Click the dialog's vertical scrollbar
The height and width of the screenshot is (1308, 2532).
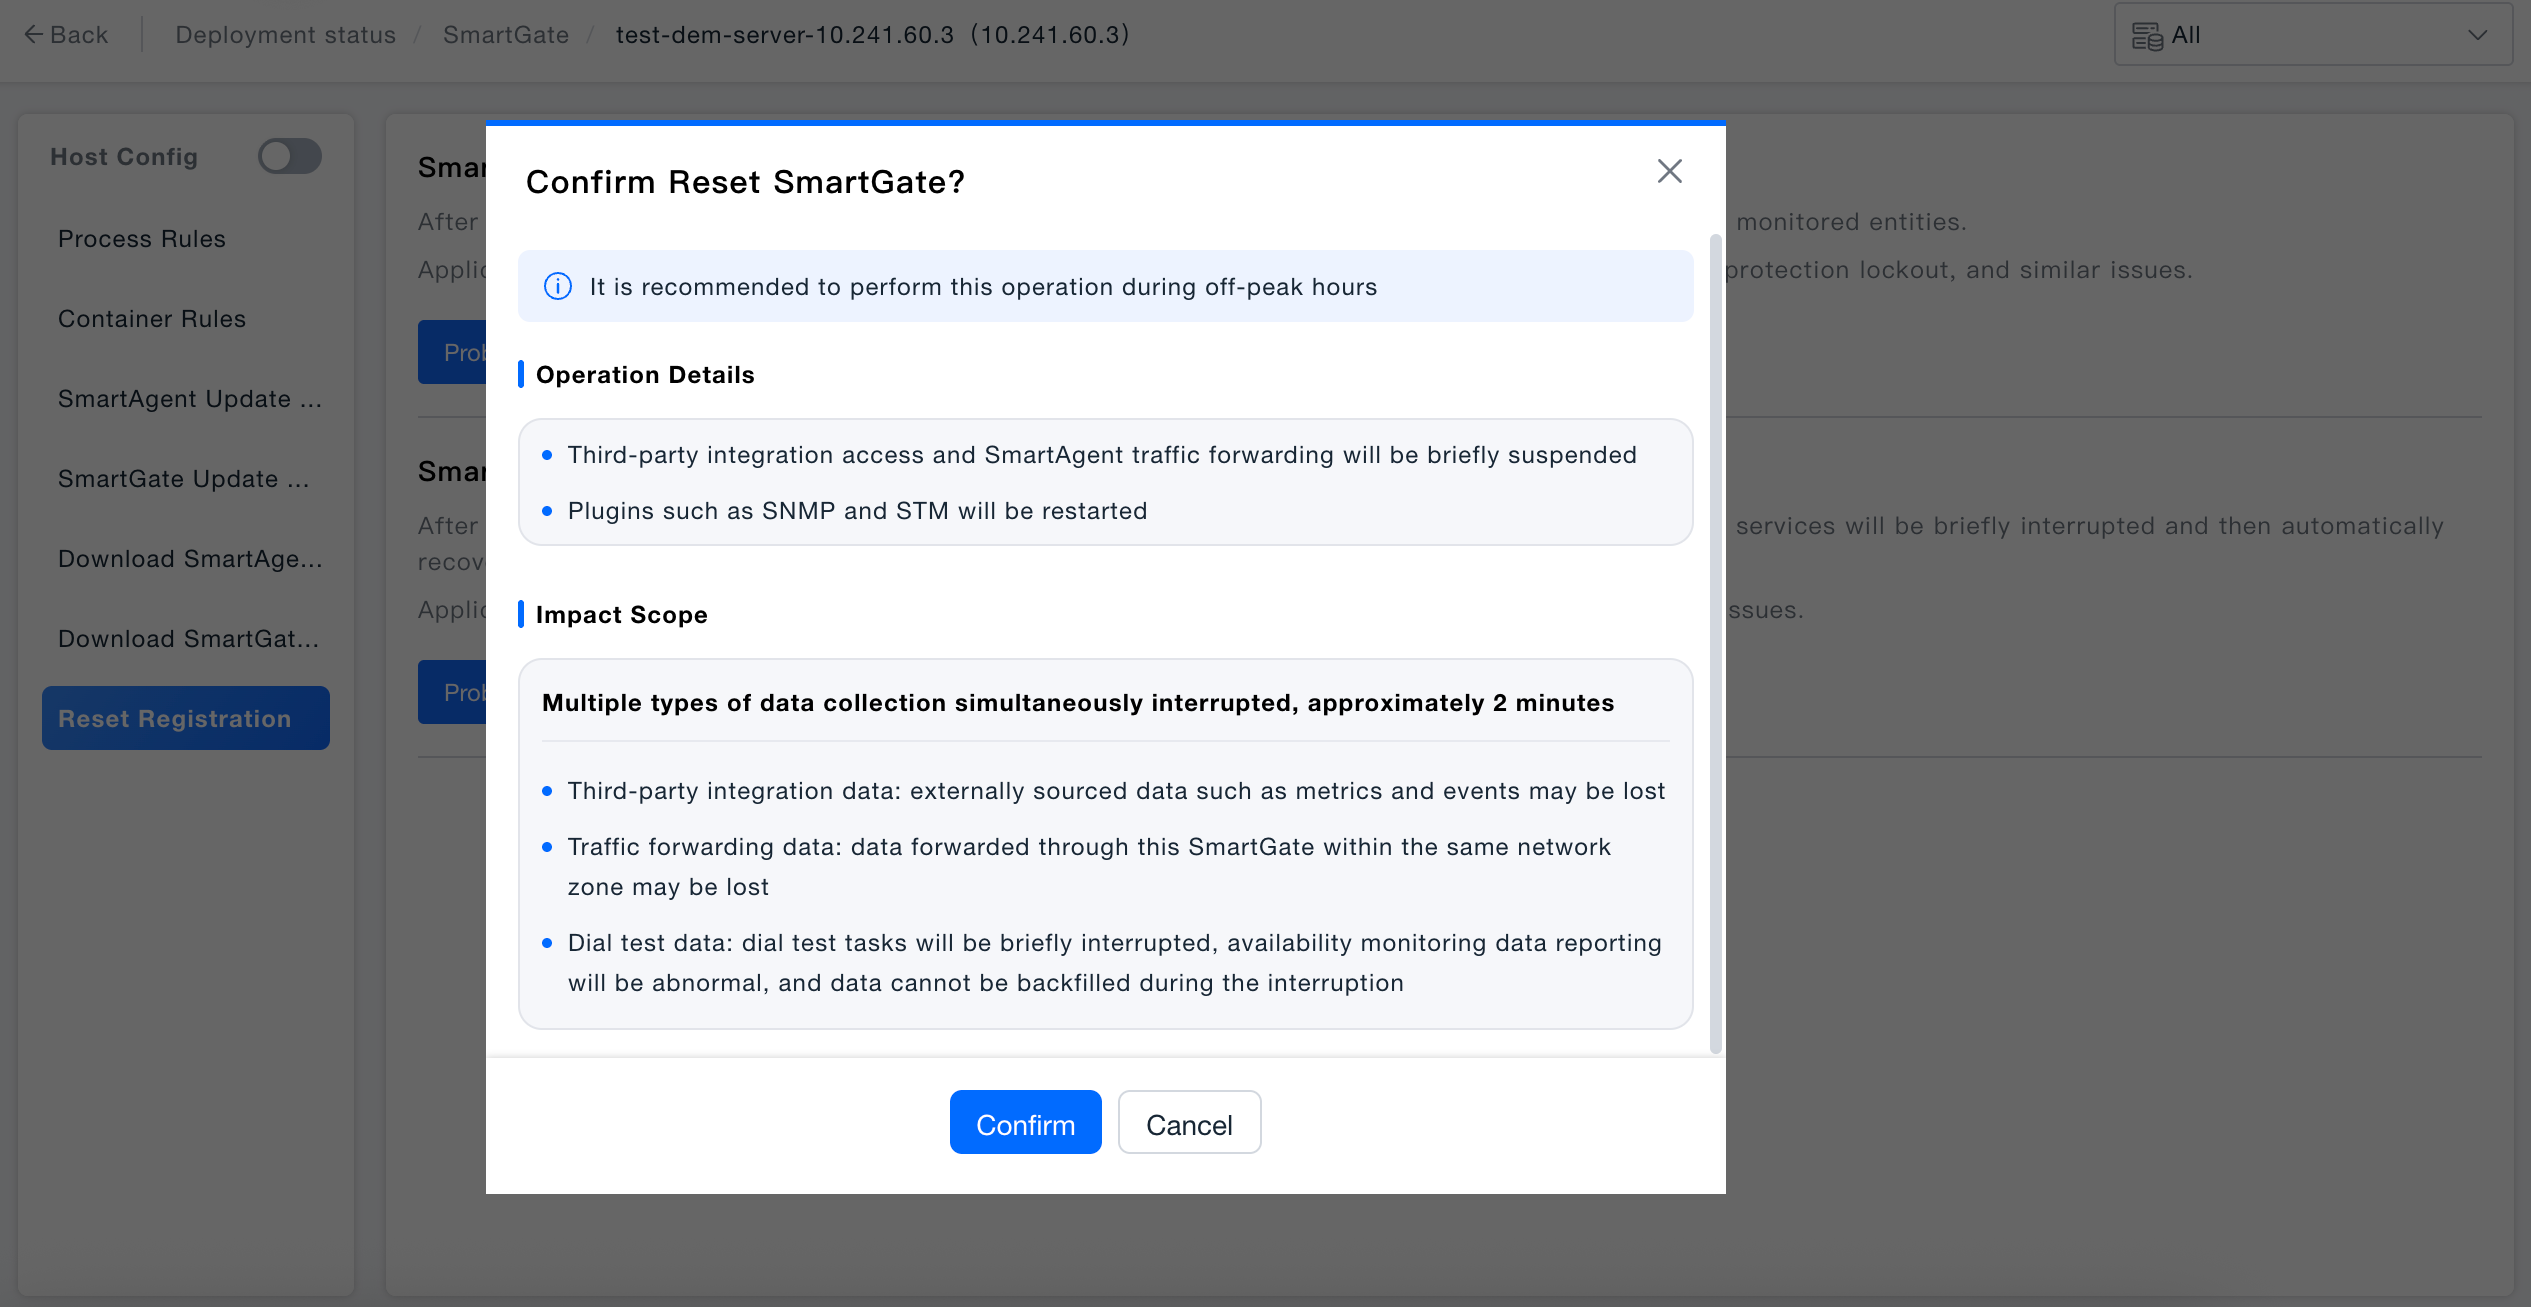click(x=1716, y=644)
